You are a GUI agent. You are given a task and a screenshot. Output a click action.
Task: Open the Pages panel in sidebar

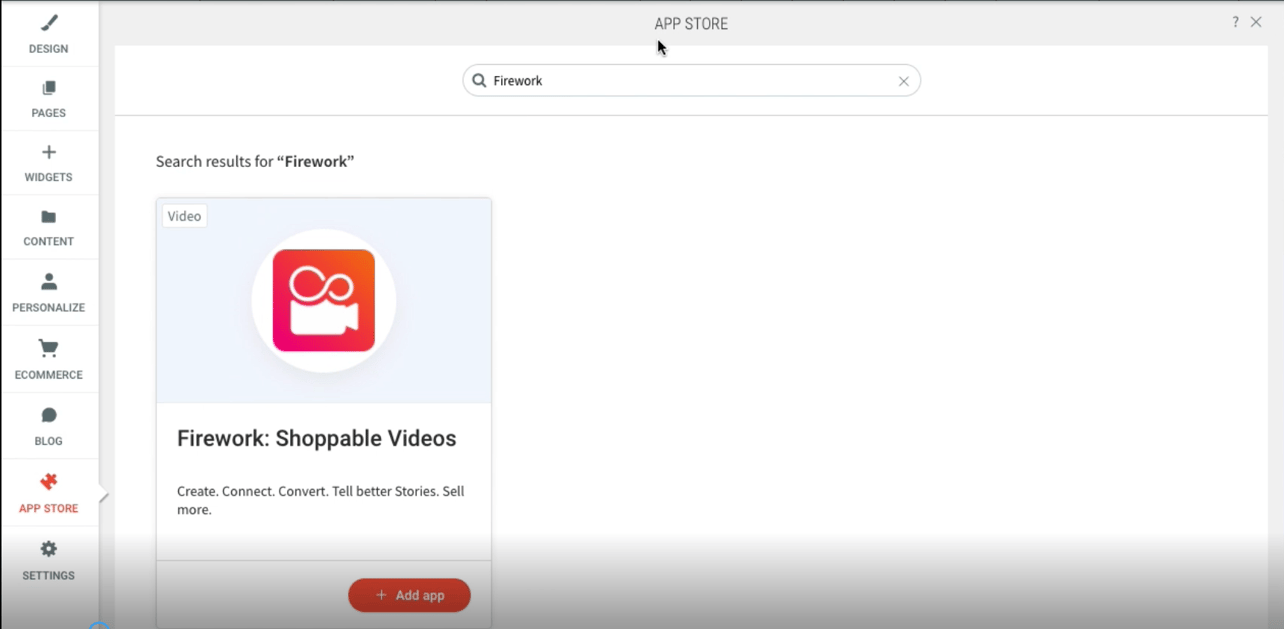click(48, 98)
